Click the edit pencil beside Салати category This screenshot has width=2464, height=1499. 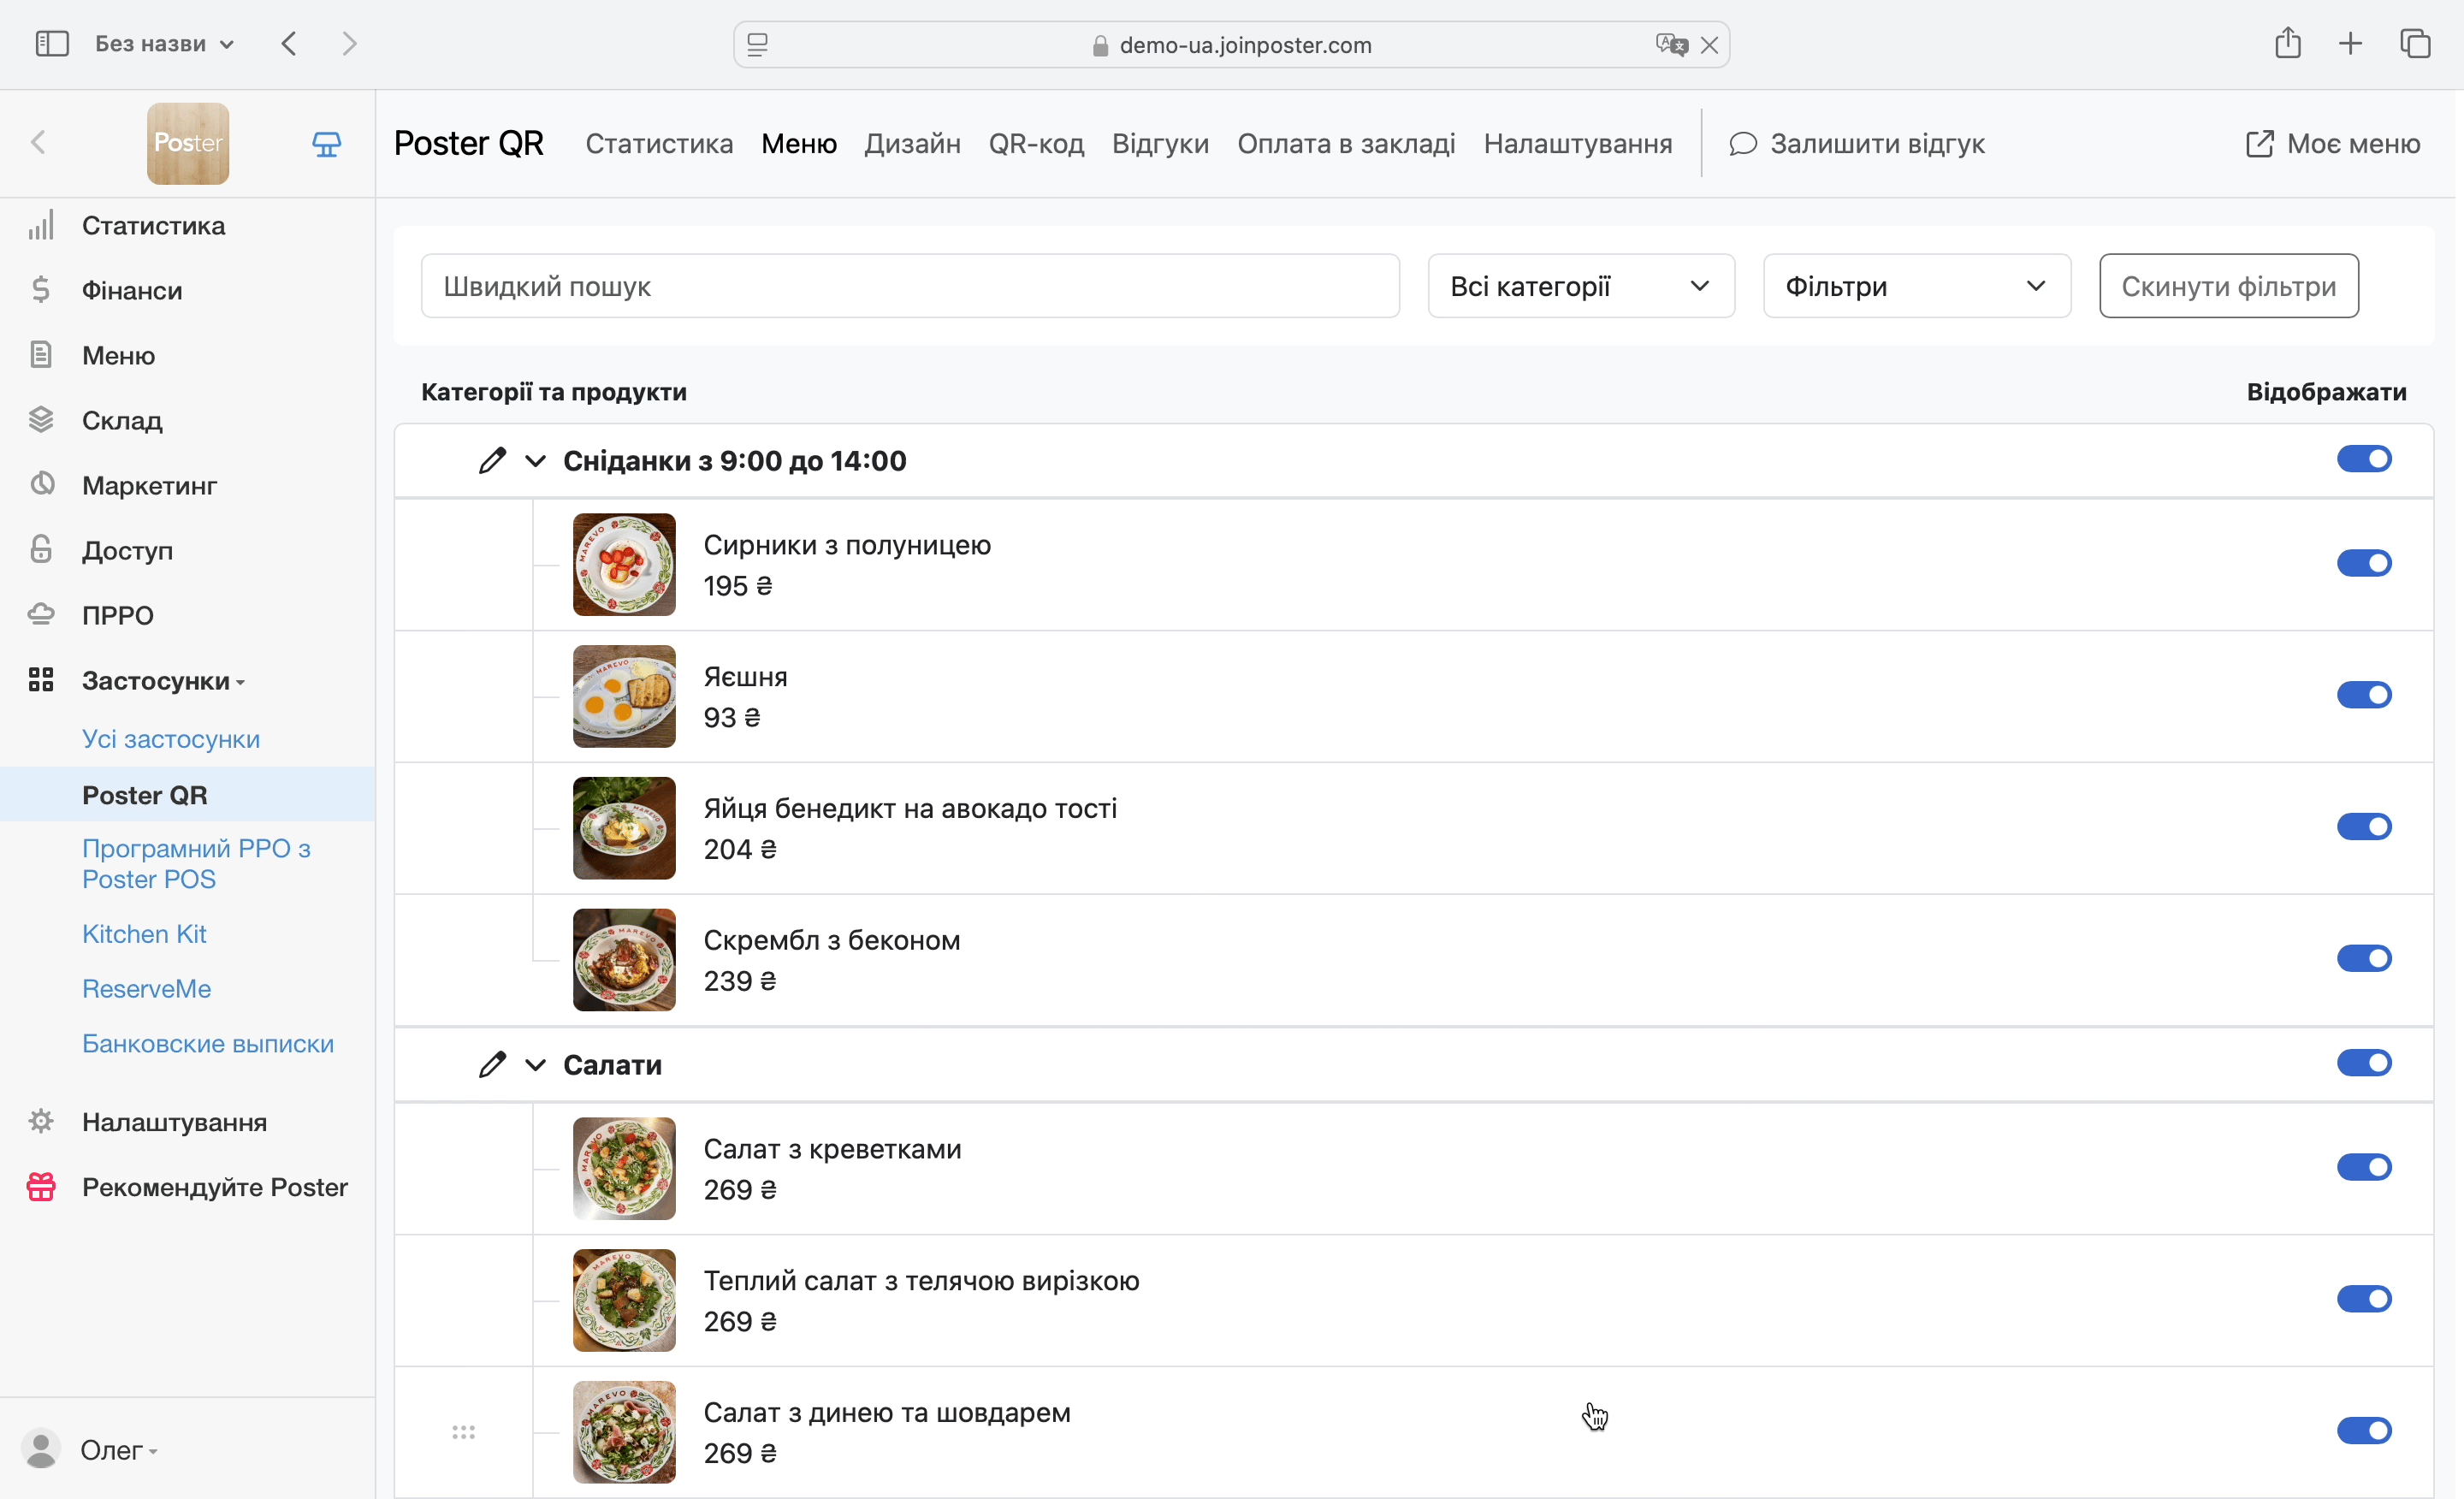[491, 1065]
